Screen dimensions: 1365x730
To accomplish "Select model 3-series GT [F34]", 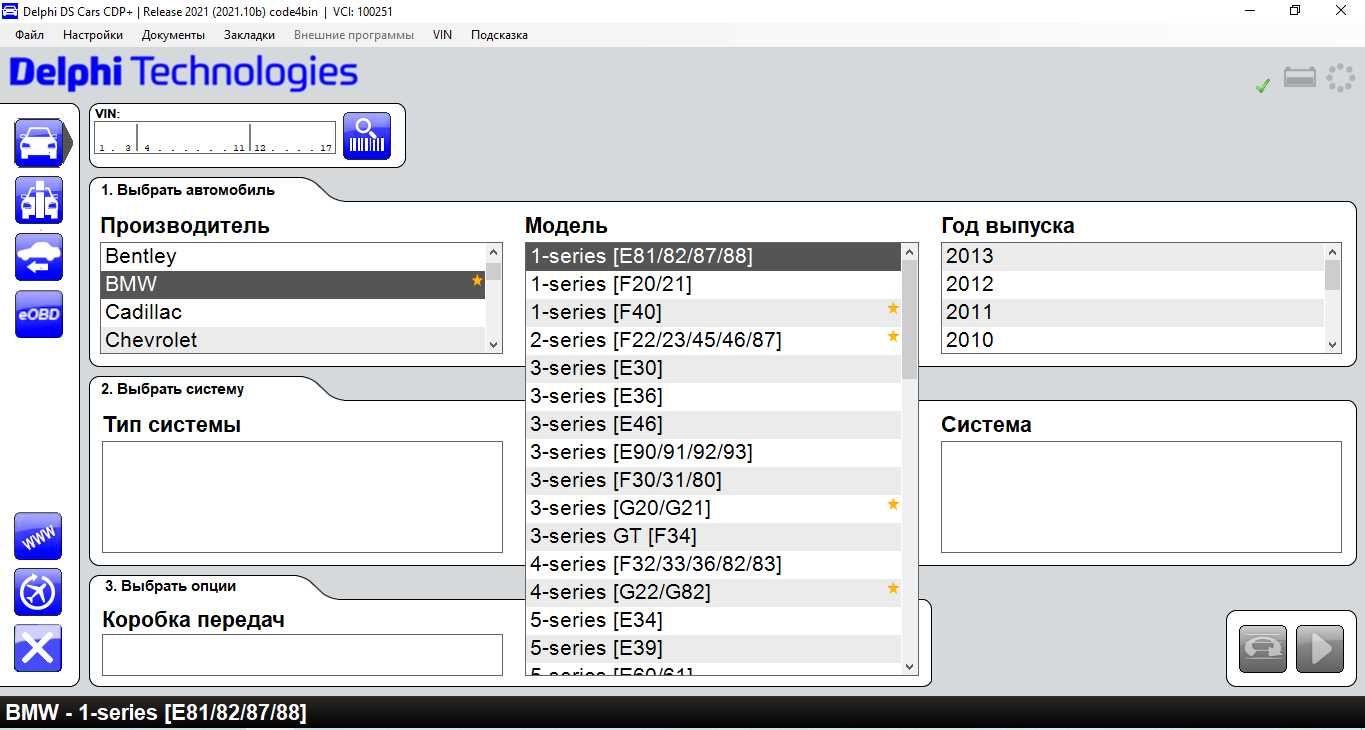I will click(713, 536).
